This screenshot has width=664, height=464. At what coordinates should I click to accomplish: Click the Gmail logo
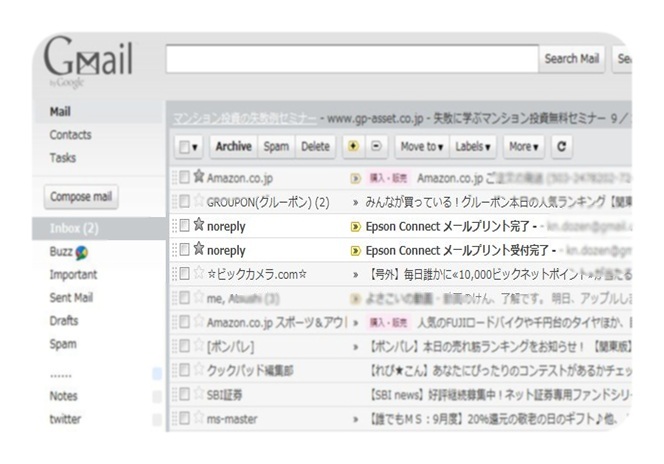[x=88, y=59]
